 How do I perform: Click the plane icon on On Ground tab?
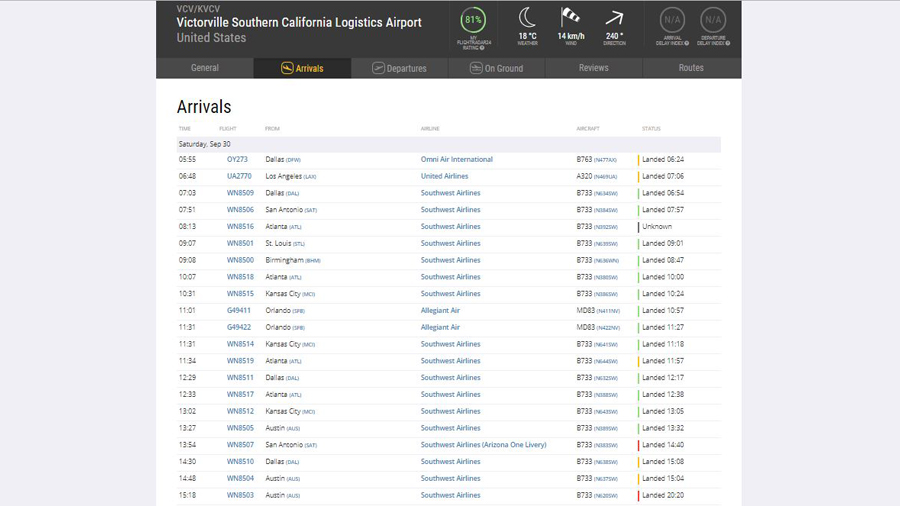click(x=476, y=68)
